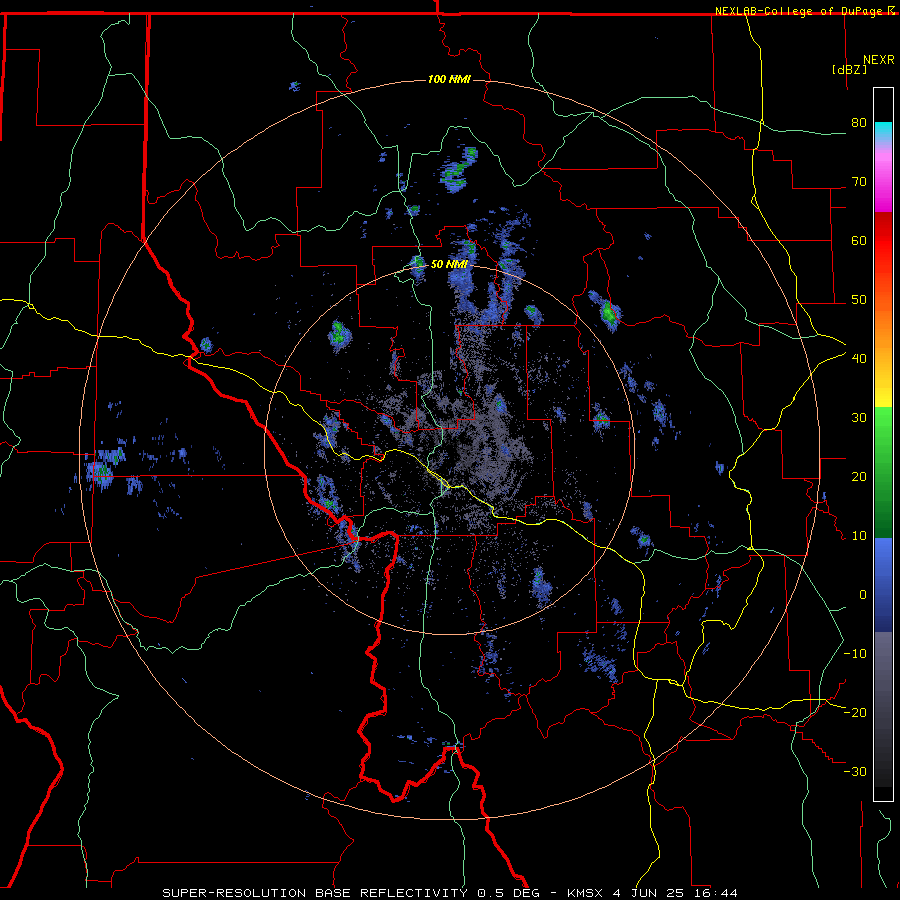
Task: Click the 0 value on the dBZ scale
Action: [x=863, y=595]
